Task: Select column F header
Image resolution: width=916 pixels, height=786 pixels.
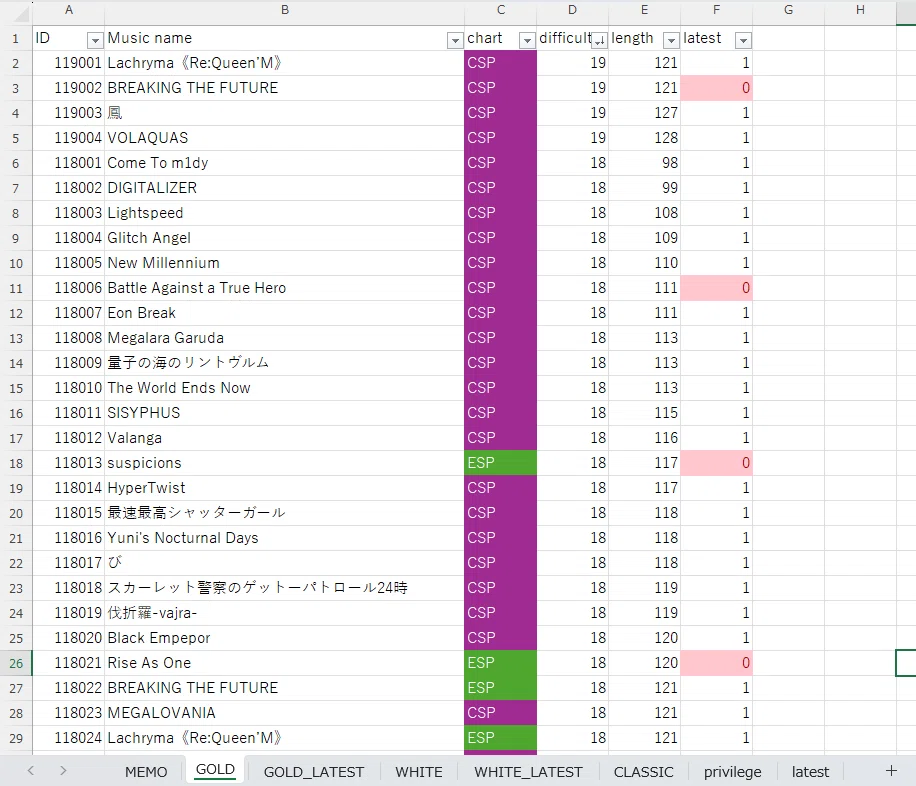Action: click(716, 11)
